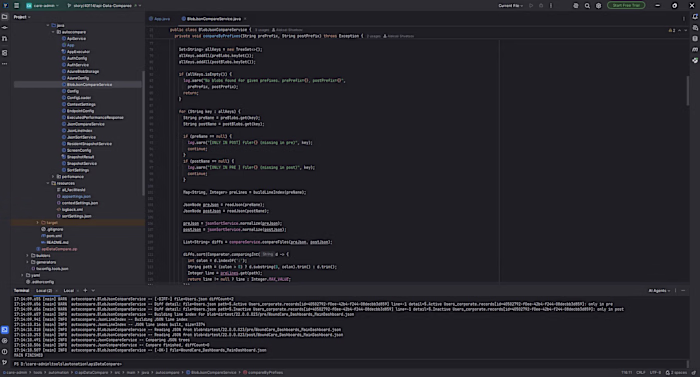Viewport: 700px width, 377px height.
Task: Open more run actions menu
Action: point(551,5)
